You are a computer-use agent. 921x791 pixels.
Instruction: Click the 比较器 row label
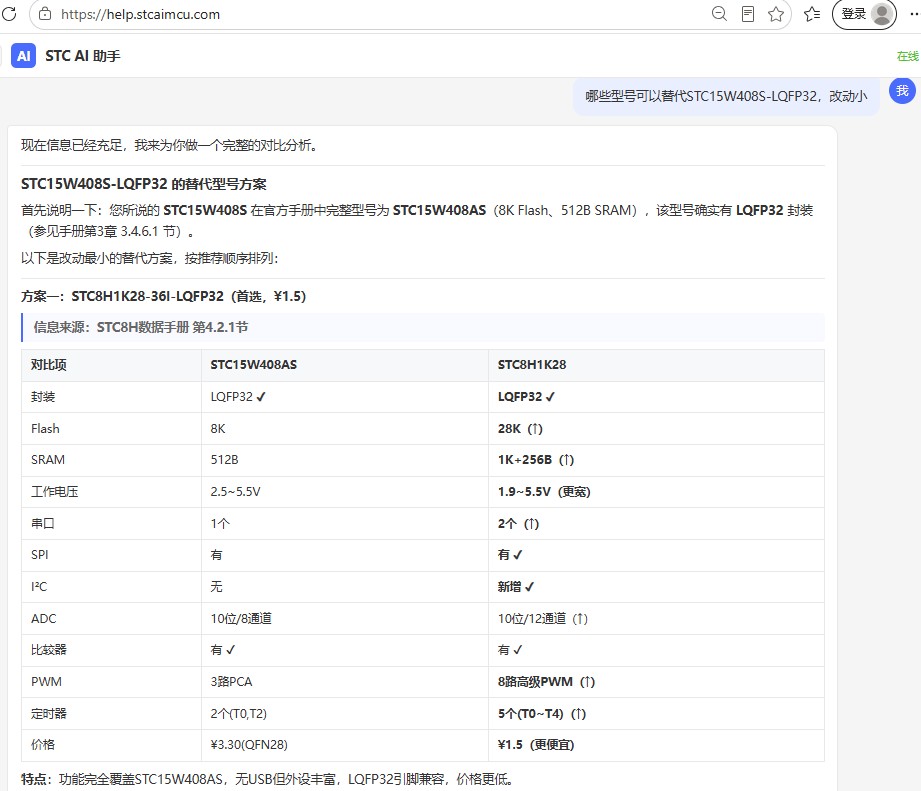(49, 650)
